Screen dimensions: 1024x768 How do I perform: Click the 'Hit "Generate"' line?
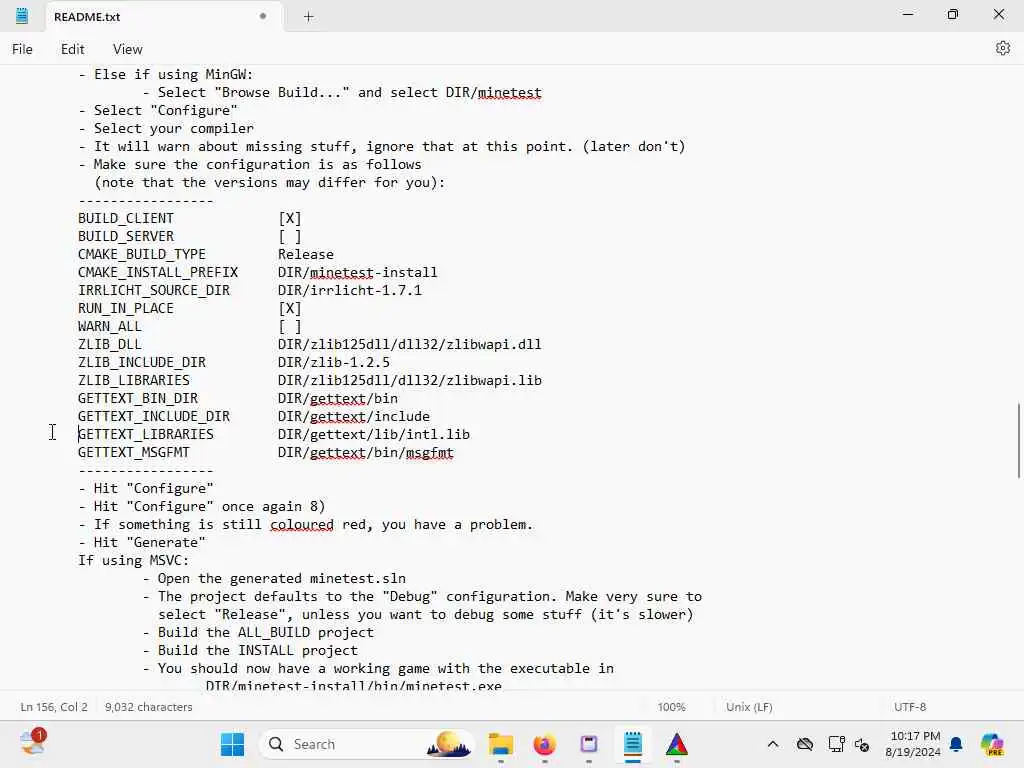pyautogui.click(x=142, y=542)
